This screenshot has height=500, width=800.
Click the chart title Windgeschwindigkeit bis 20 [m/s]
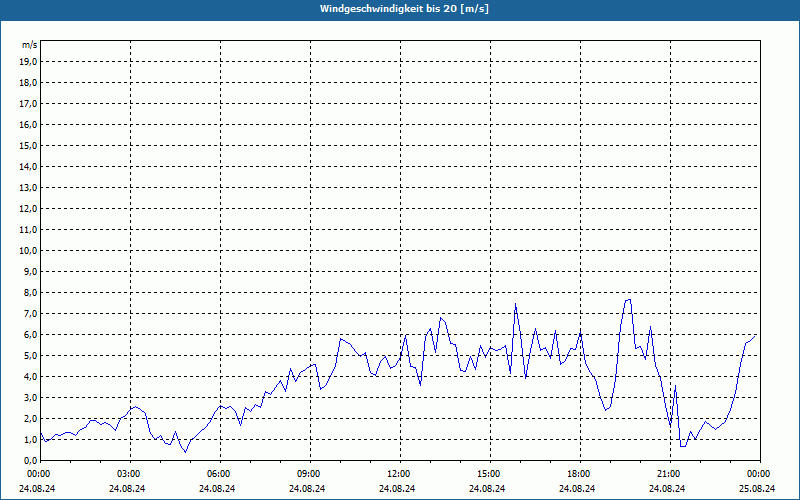pos(405,9)
